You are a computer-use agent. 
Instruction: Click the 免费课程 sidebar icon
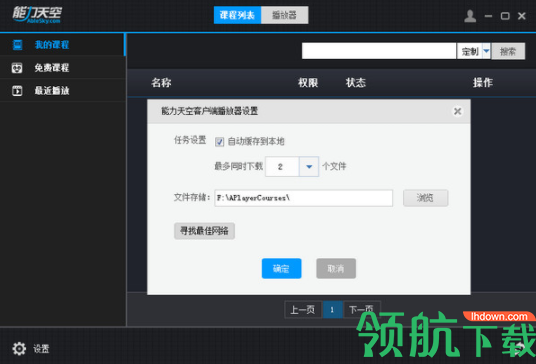coord(17,68)
